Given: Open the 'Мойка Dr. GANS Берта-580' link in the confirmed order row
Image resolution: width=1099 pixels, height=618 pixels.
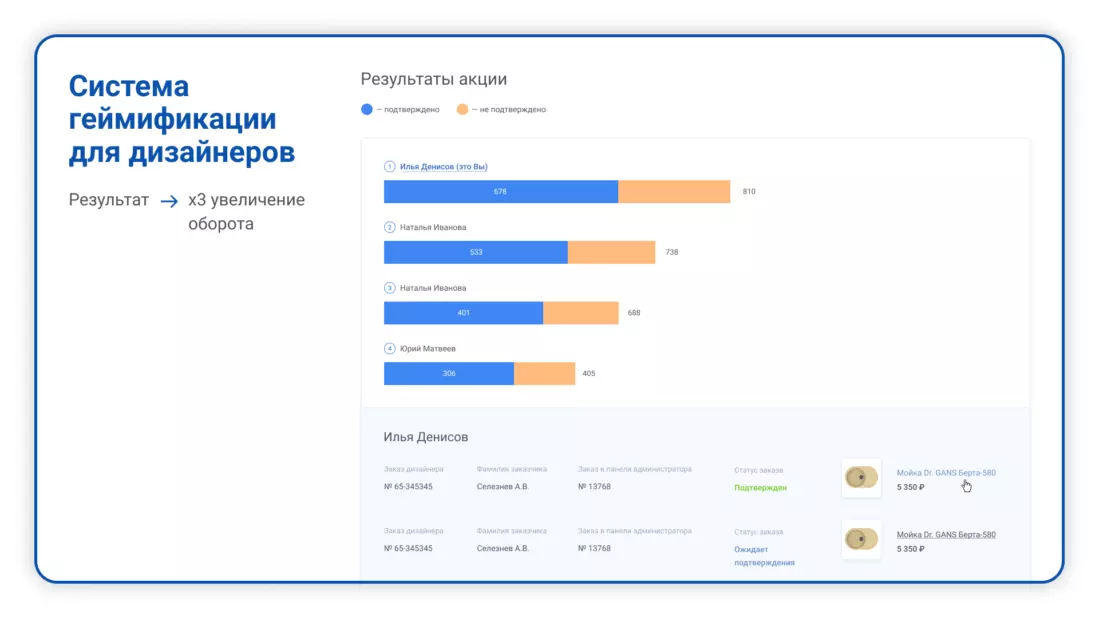Looking at the screenshot, I should 946,473.
